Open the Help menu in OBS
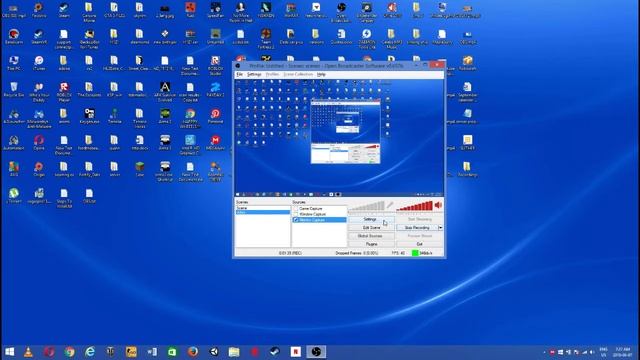The width and height of the screenshot is (640, 360). [321, 74]
